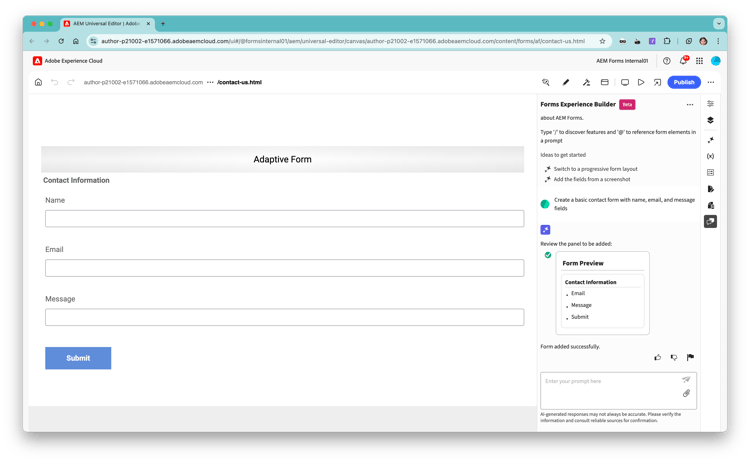
Task: Undo the last change in editor
Action: 55,82
